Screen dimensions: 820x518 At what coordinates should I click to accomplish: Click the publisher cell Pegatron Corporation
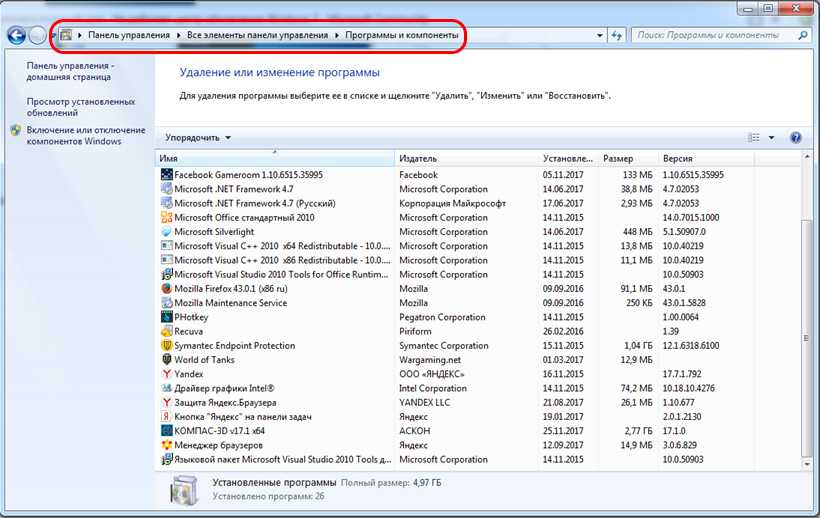pos(442,317)
